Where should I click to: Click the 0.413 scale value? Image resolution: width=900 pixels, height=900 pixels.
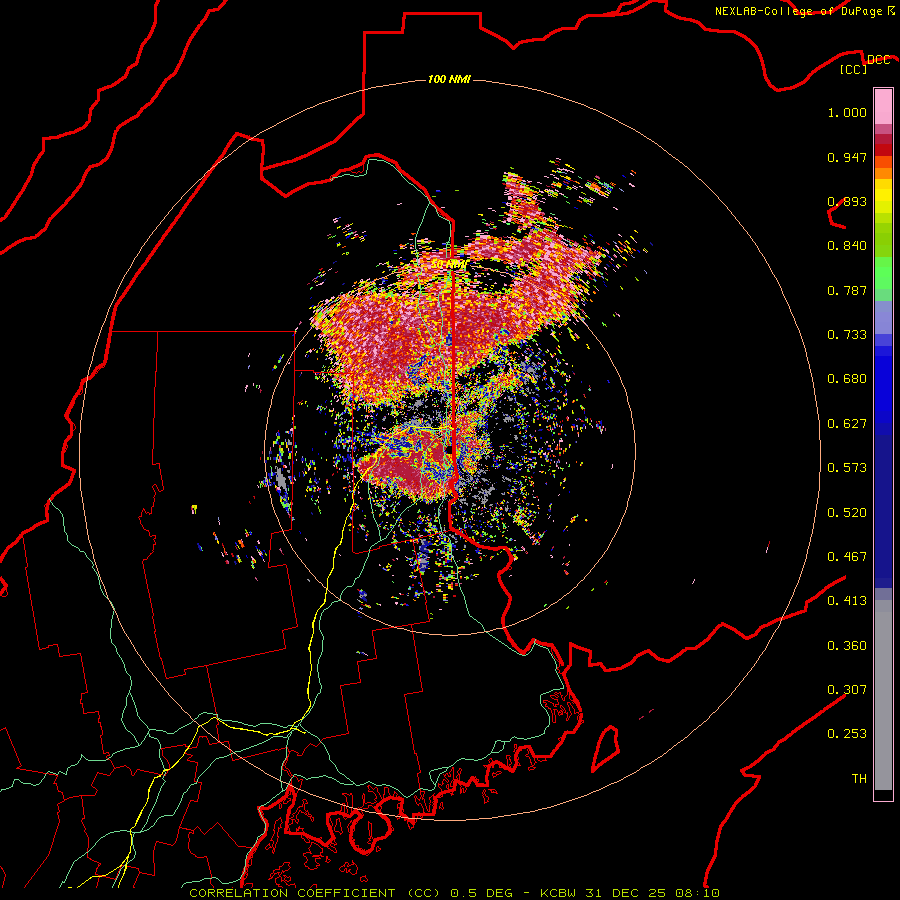pos(847,601)
